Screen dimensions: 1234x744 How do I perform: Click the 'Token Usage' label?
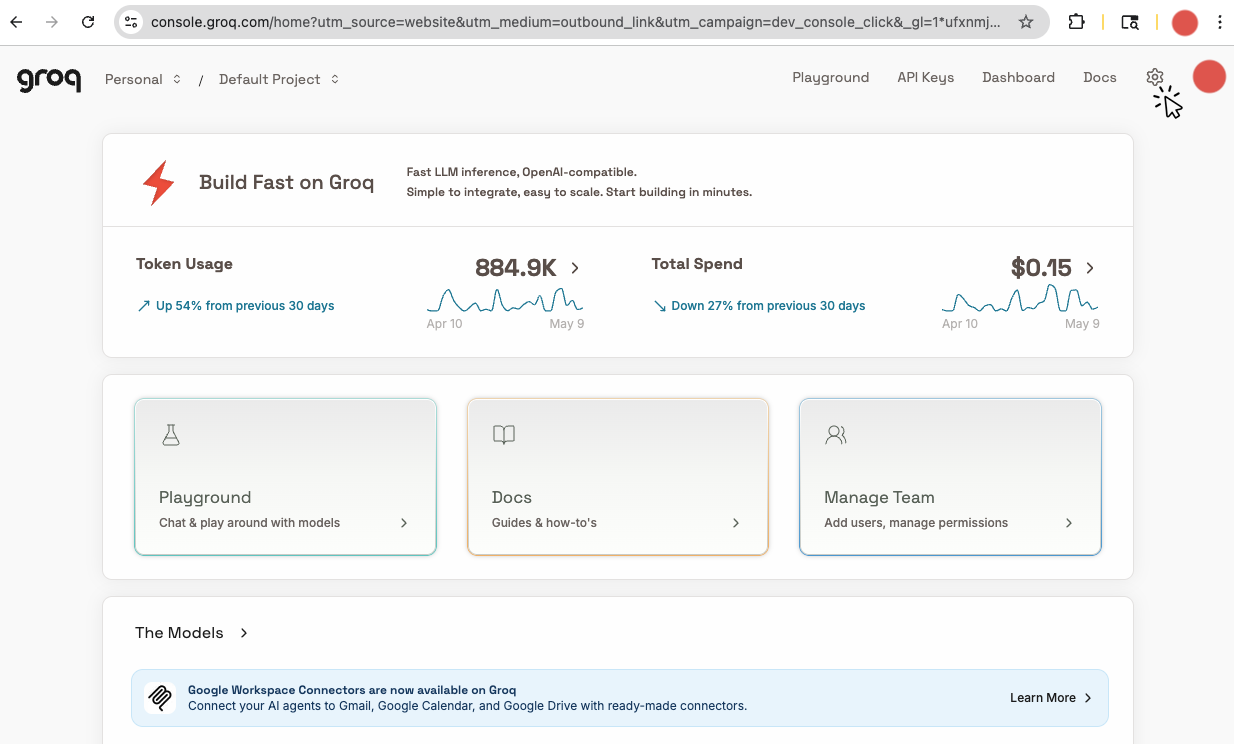click(x=184, y=264)
